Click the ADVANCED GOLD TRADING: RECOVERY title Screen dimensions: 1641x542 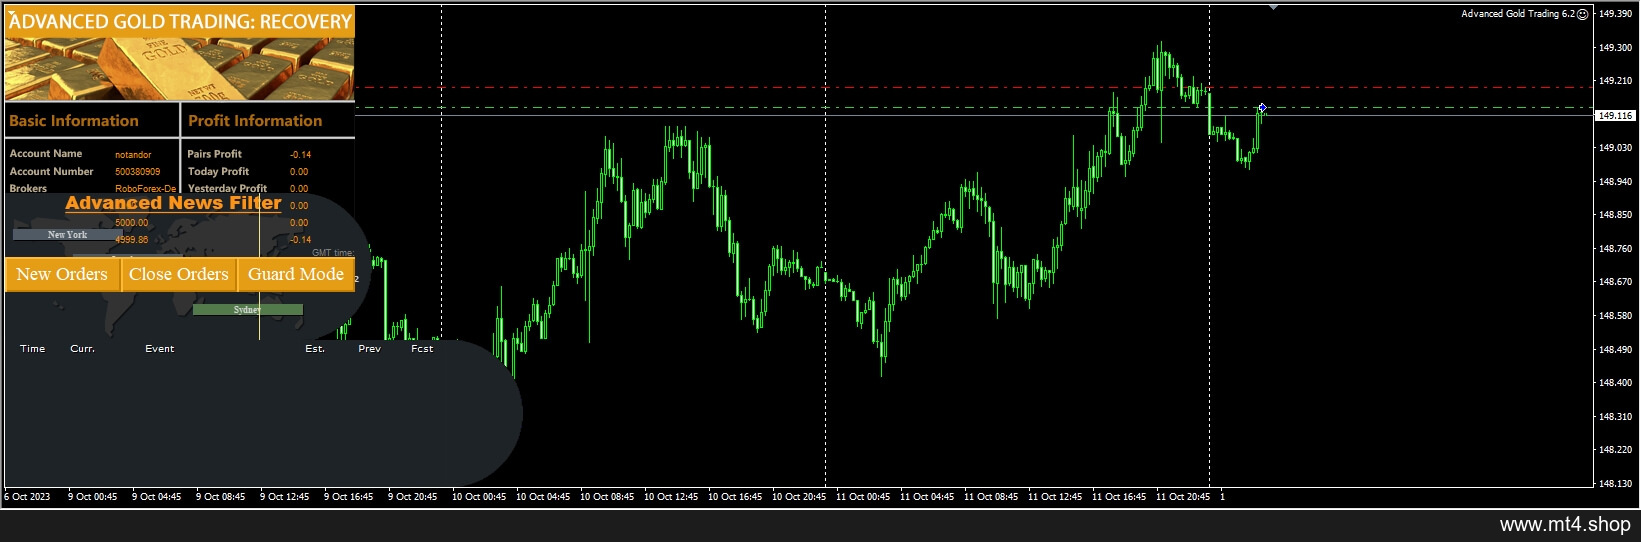click(x=180, y=21)
